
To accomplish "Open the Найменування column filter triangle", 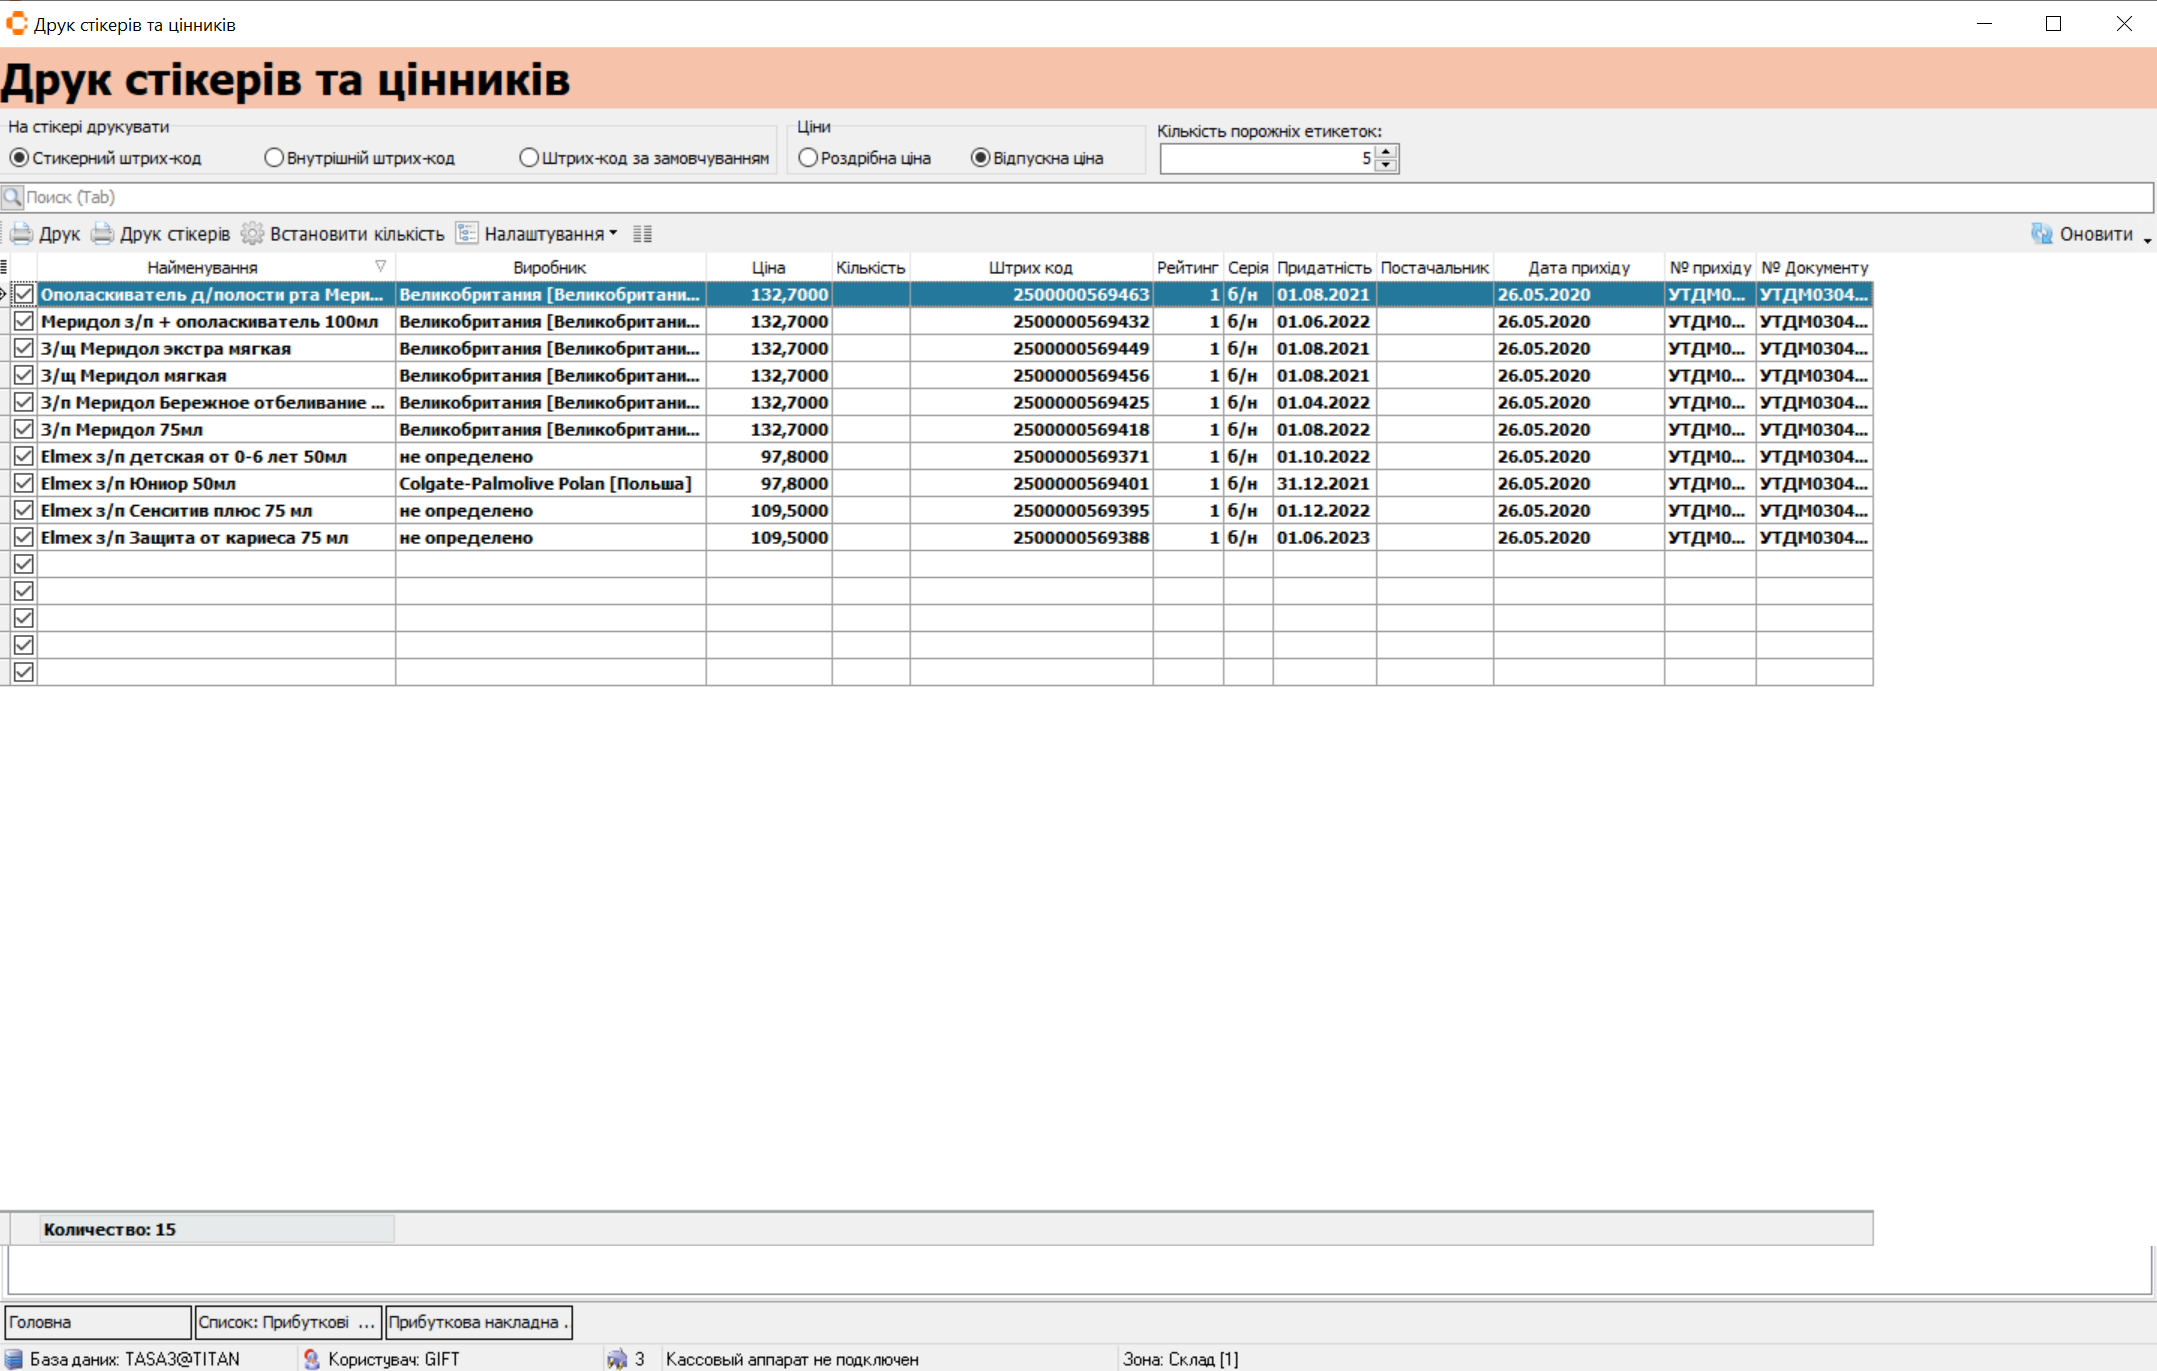I will pyautogui.click(x=380, y=266).
